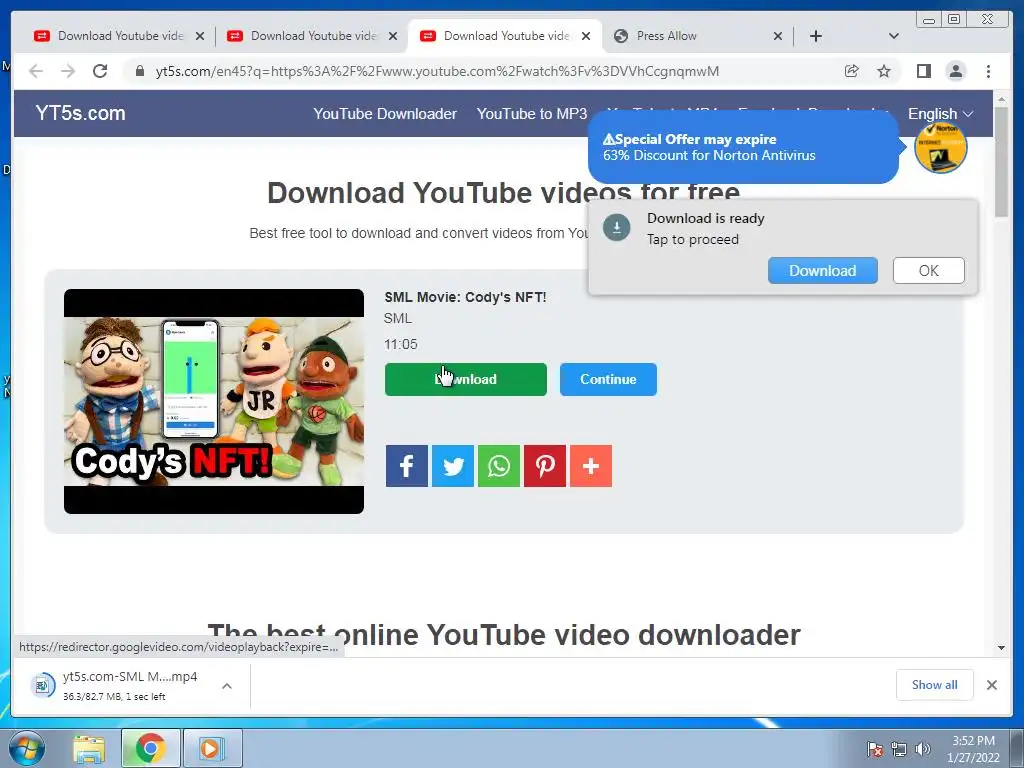Screen dimensions: 1024x768
Task: Open Chrome three-dot menu
Action: click(988, 71)
